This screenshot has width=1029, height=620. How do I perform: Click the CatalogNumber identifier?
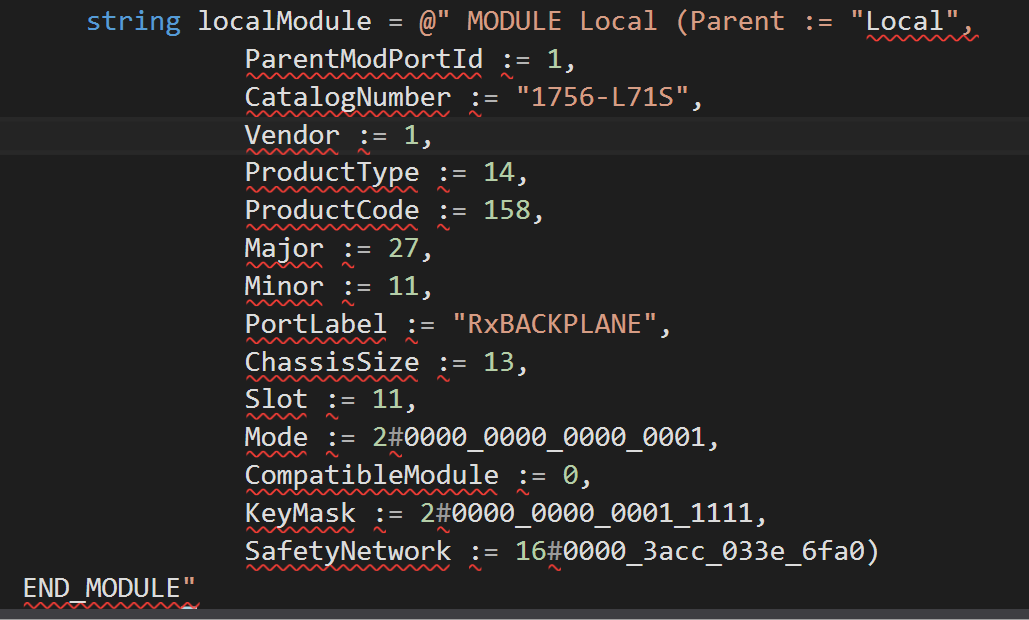click(348, 98)
